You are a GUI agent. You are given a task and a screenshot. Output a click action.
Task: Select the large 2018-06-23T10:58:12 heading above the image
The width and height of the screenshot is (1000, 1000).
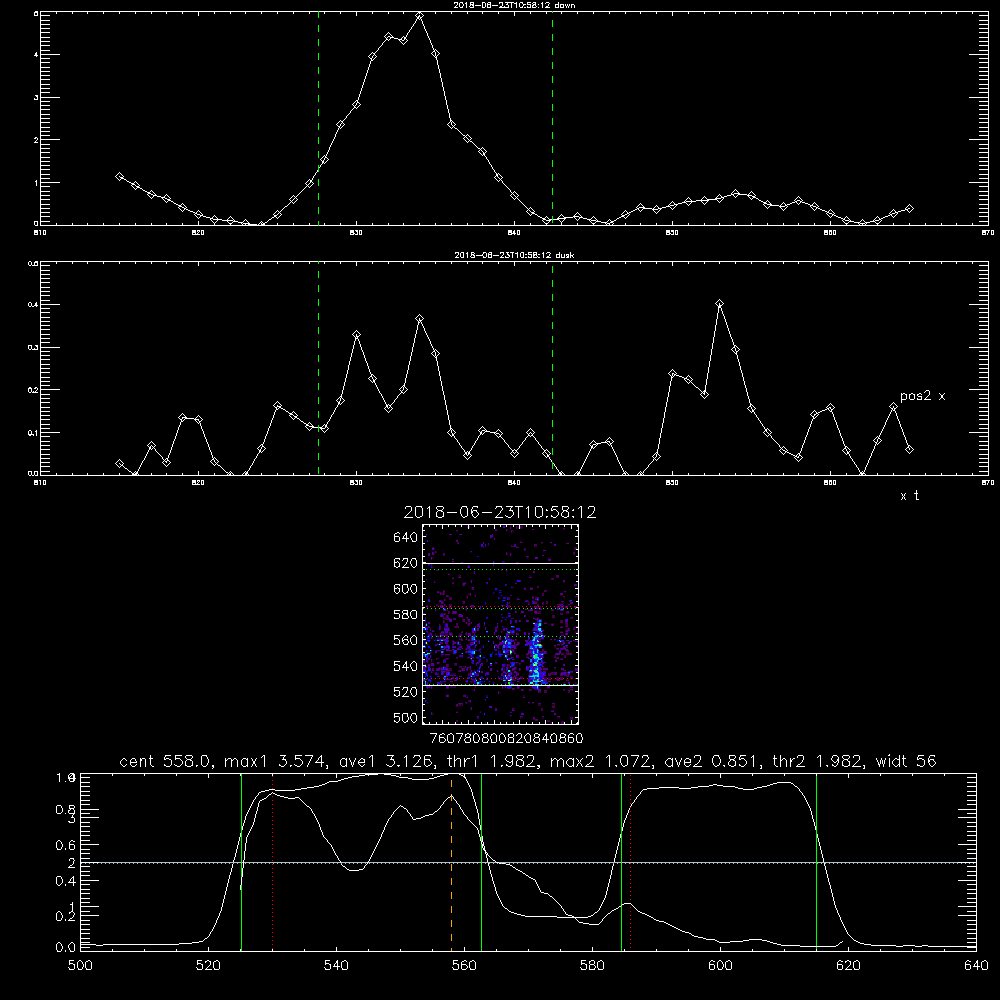point(500,512)
